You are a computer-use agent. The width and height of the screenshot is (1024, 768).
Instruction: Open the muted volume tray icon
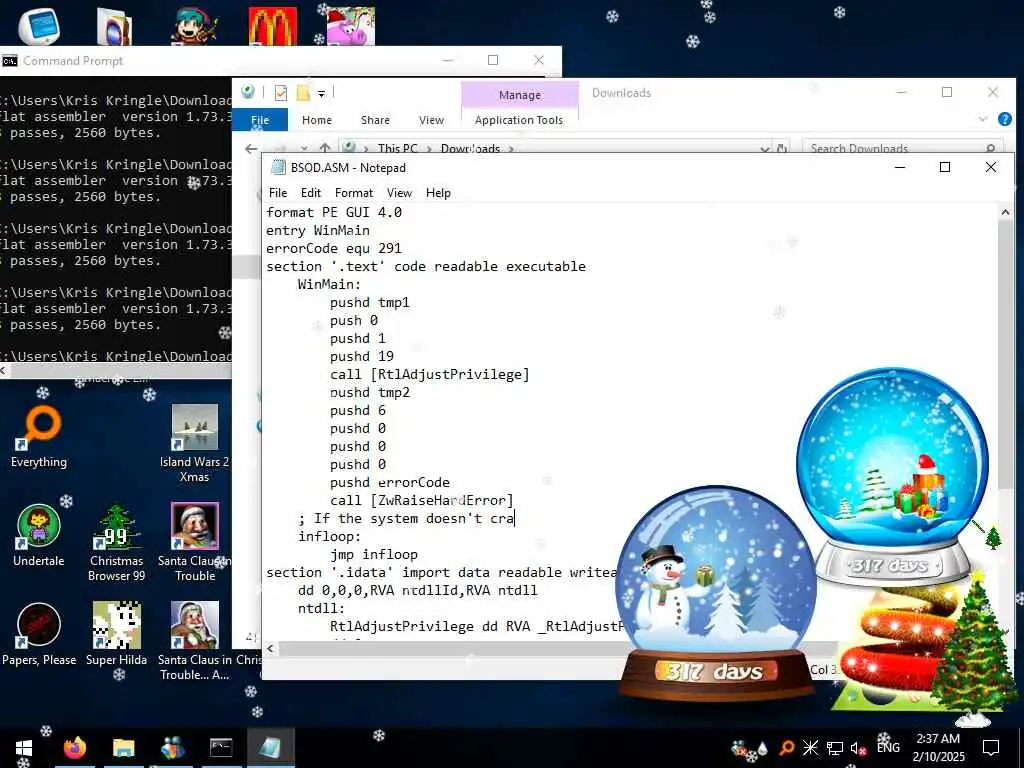click(858, 748)
